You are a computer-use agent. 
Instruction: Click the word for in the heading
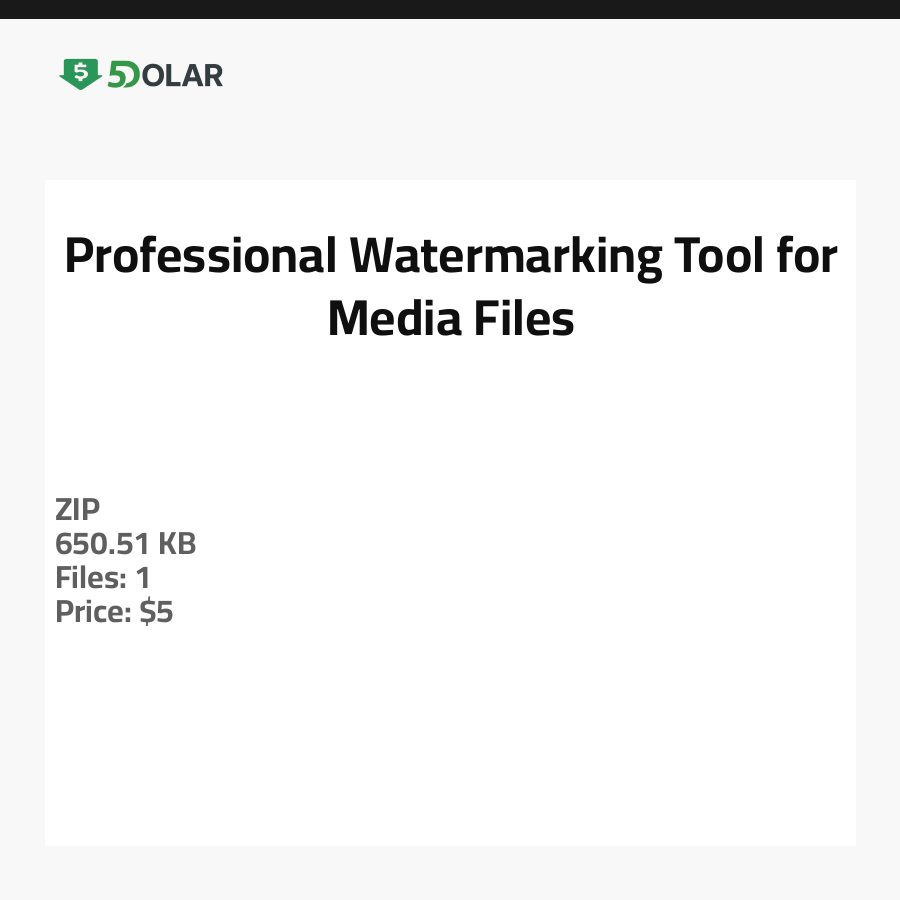(806, 257)
